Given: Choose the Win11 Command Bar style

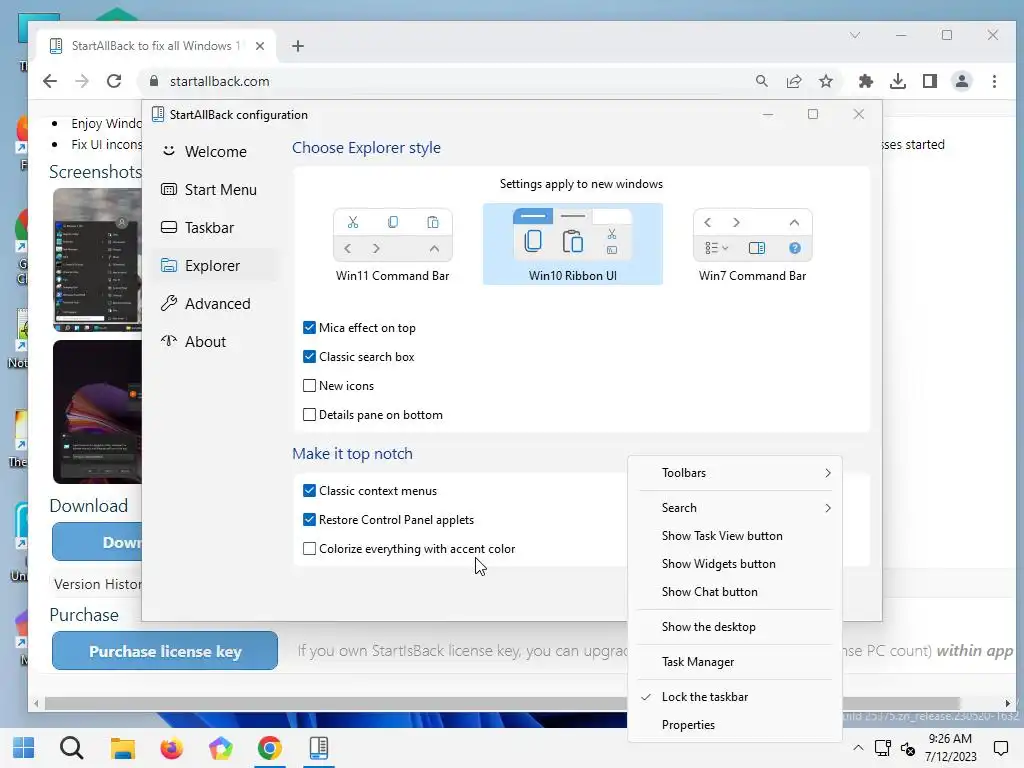Looking at the screenshot, I should [x=392, y=244].
